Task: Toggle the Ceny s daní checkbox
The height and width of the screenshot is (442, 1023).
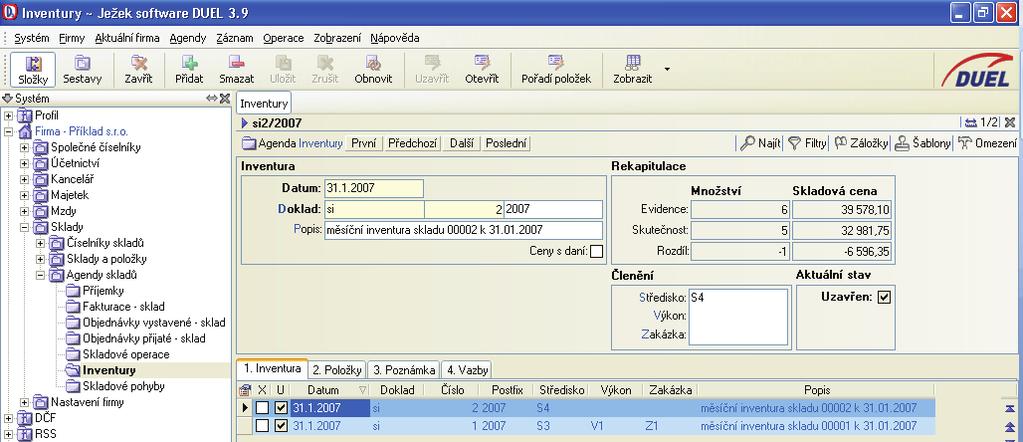Action: (596, 251)
